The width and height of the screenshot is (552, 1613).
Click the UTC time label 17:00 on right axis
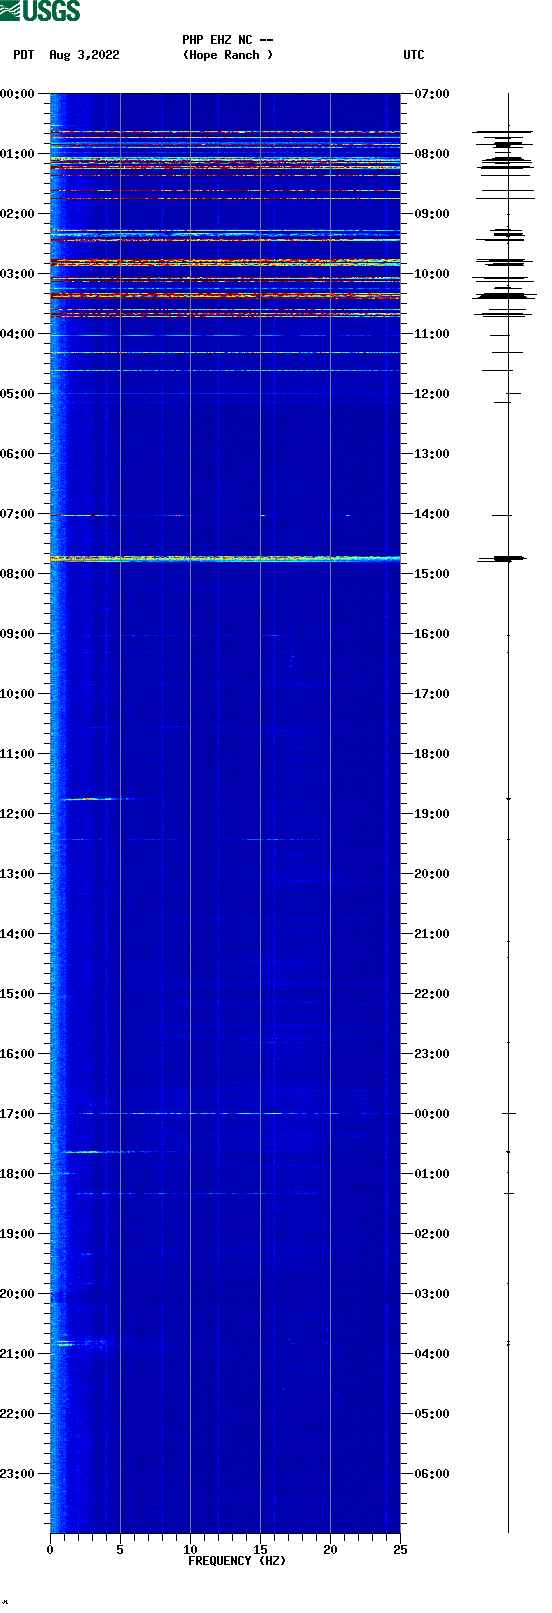[x=432, y=694]
